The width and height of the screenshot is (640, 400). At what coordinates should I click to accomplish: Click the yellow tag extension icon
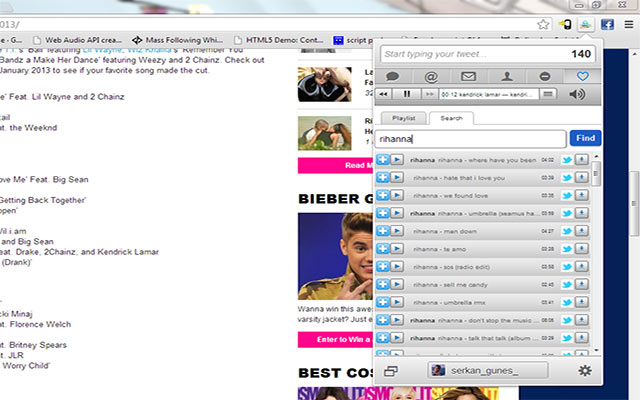tap(565, 24)
